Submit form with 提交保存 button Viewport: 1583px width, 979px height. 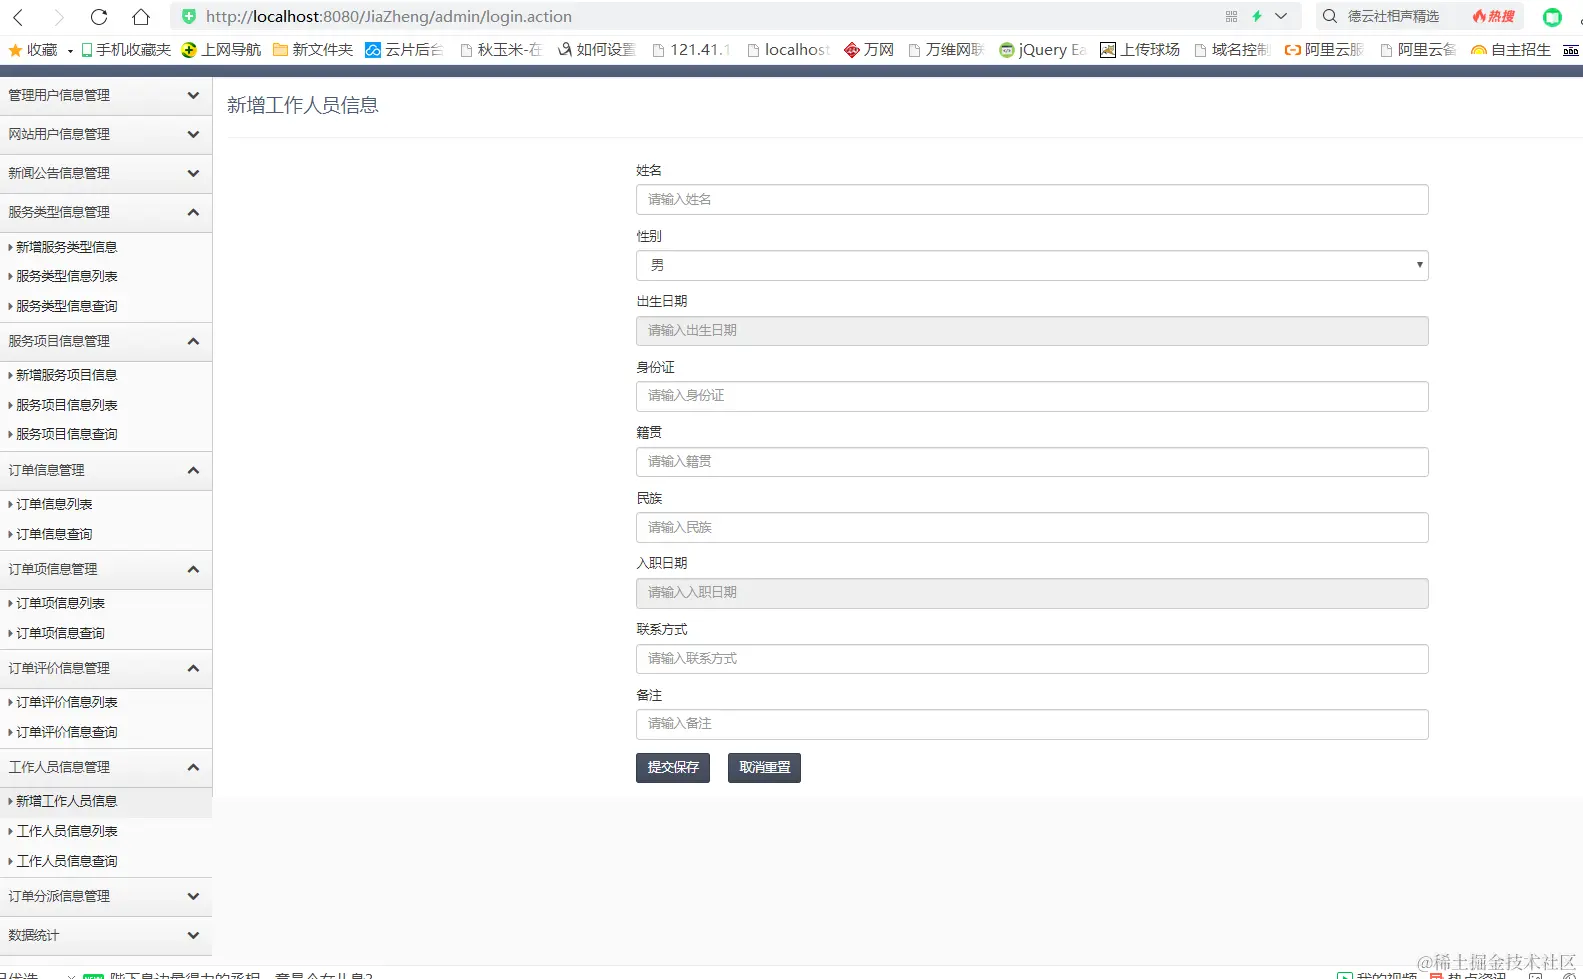coord(673,768)
